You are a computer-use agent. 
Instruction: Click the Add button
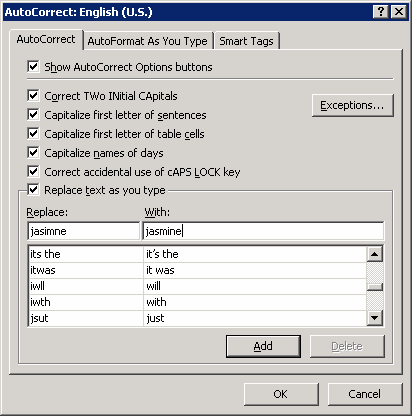coord(263,346)
